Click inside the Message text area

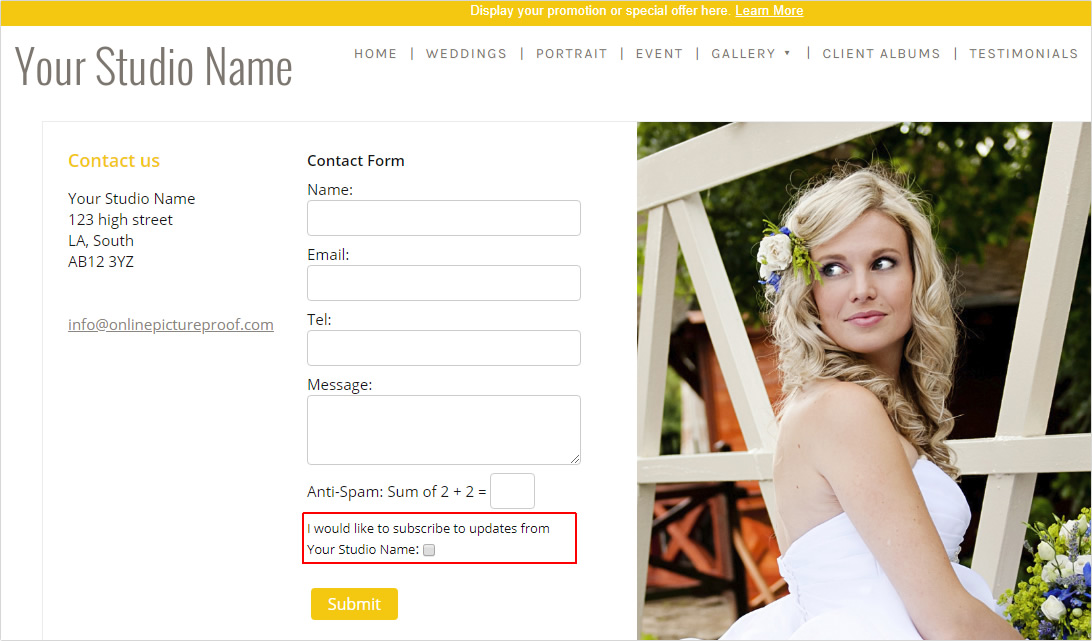coord(444,430)
